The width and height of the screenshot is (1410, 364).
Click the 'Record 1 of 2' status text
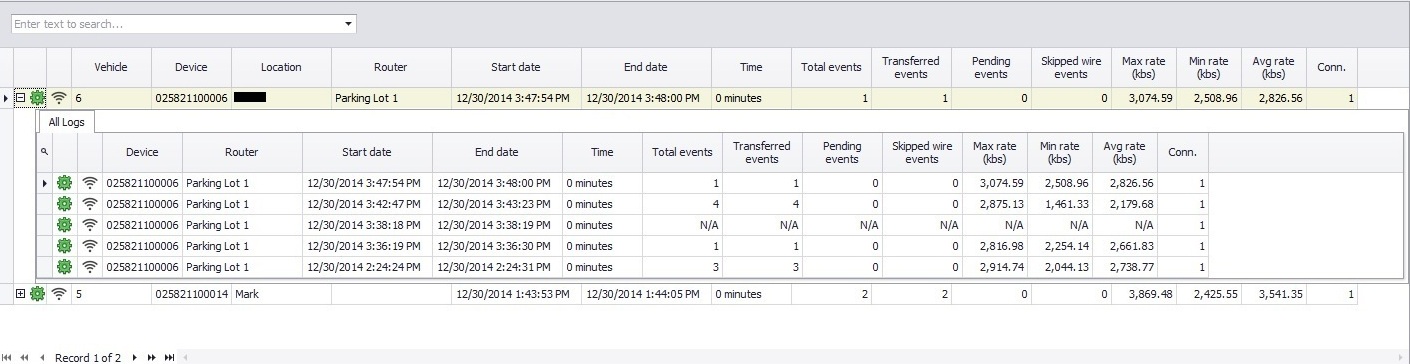[88, 357]
